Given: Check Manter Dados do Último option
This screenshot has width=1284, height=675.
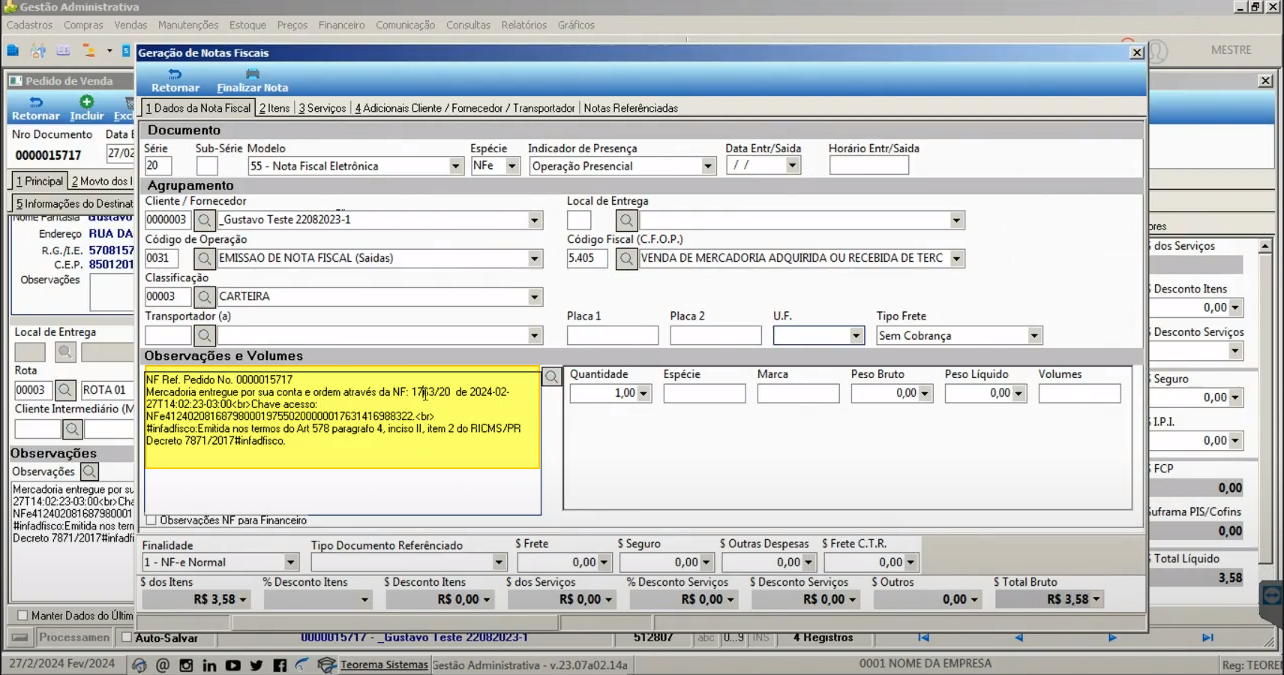Looking at the screenshot, I should [x=23, y=615].
